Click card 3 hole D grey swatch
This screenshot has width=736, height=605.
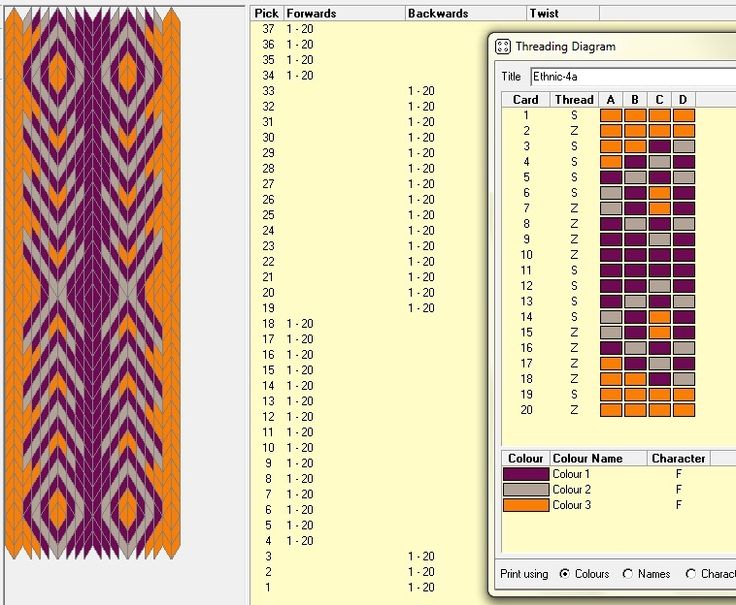[683, 146]
